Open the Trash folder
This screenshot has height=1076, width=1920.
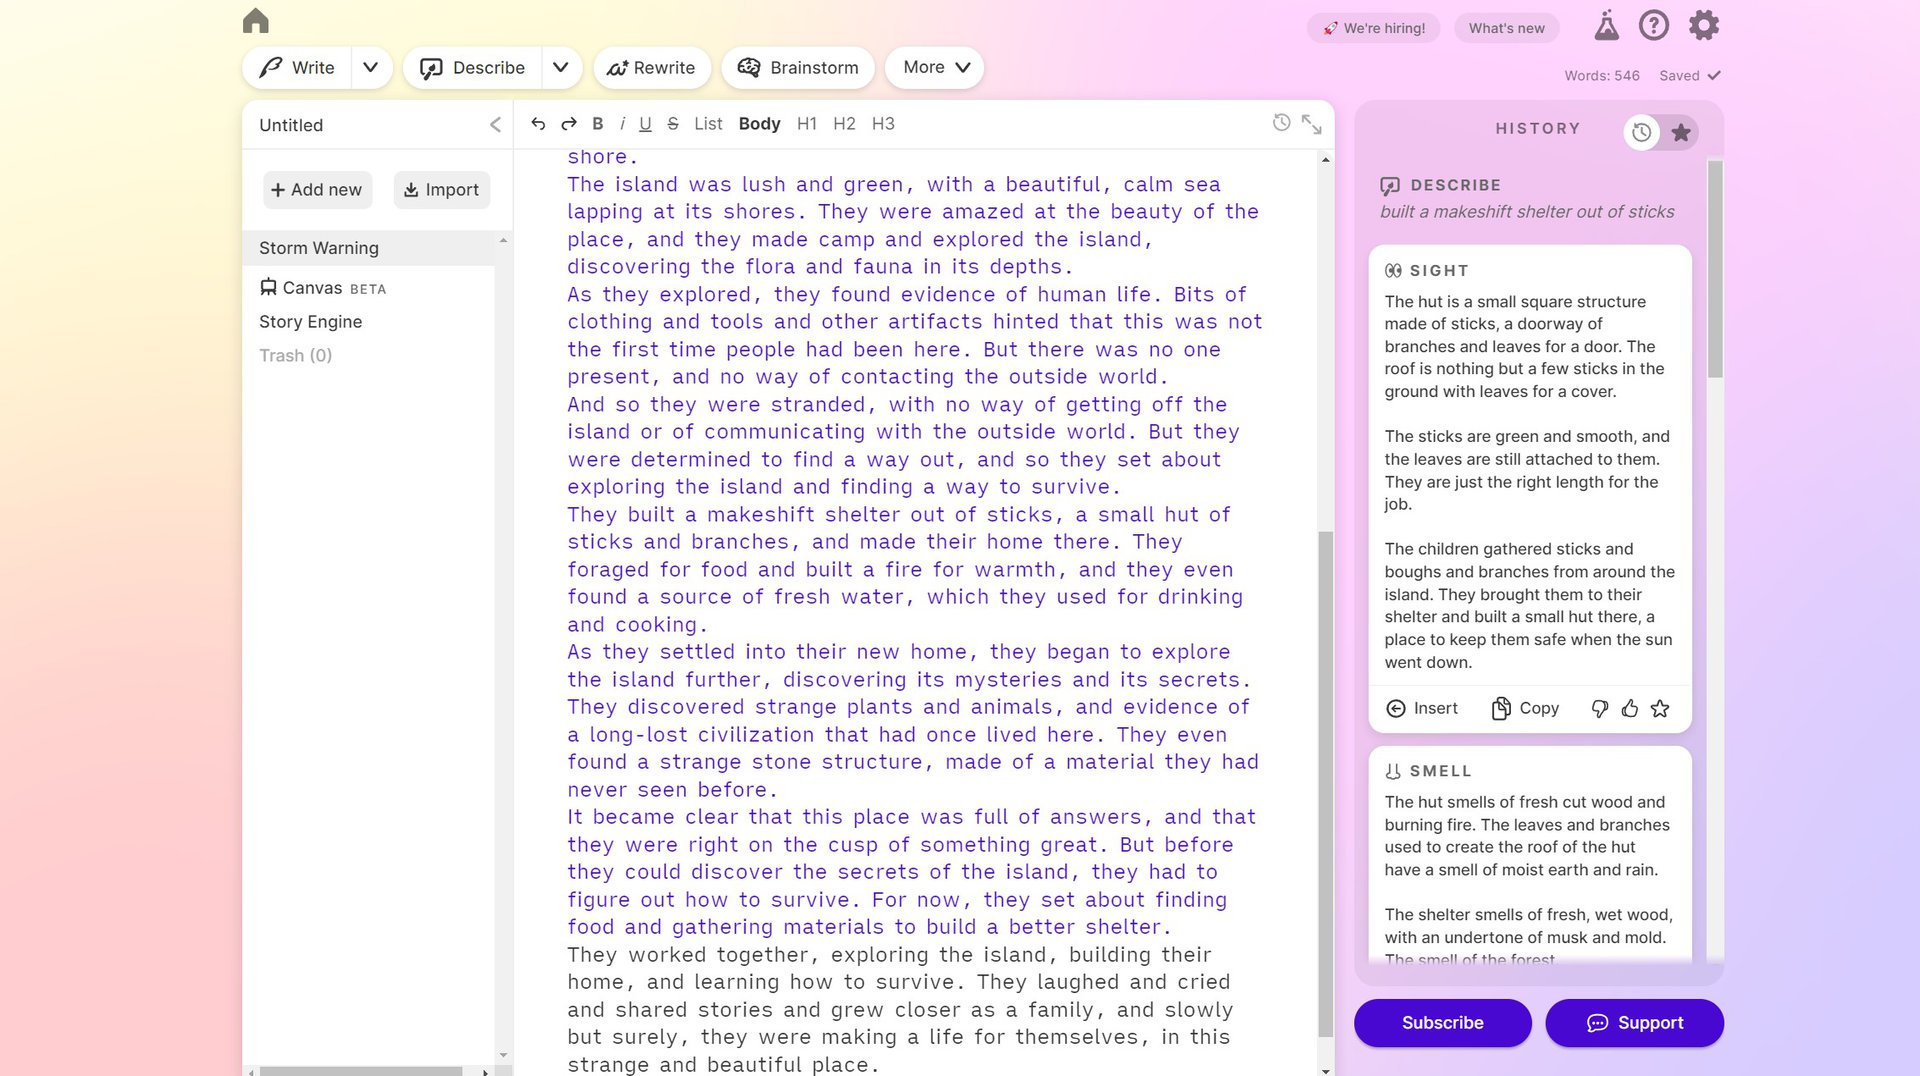coord(295,356)
